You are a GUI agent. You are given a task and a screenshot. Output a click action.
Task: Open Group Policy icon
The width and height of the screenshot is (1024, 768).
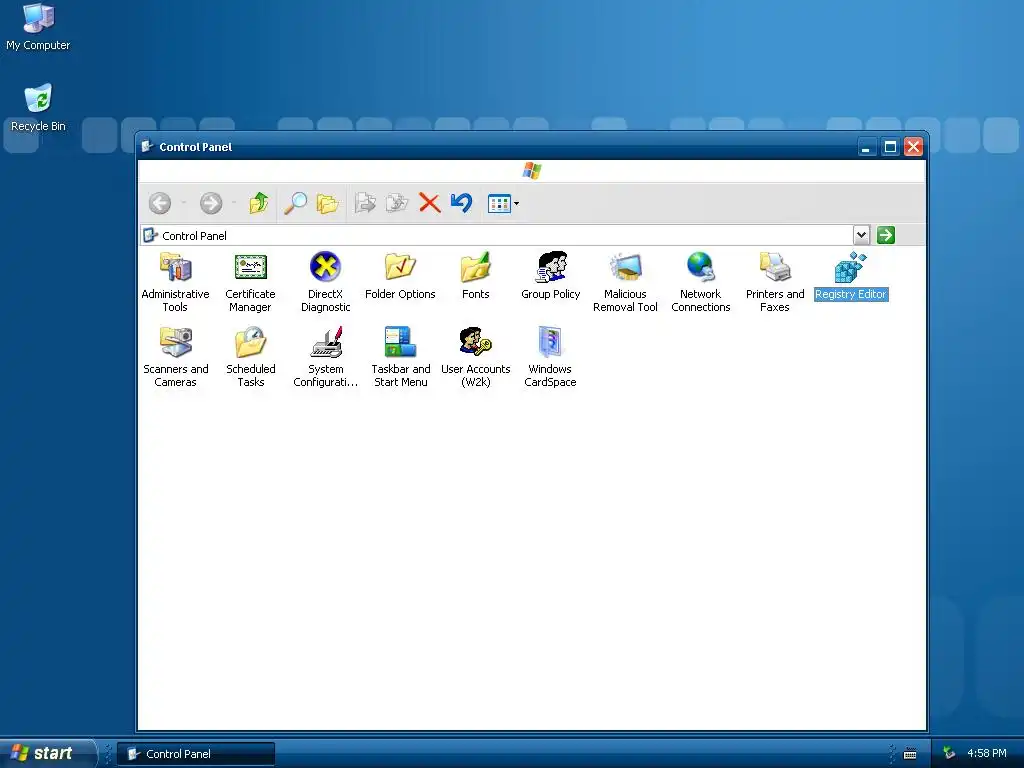[551, 267]
